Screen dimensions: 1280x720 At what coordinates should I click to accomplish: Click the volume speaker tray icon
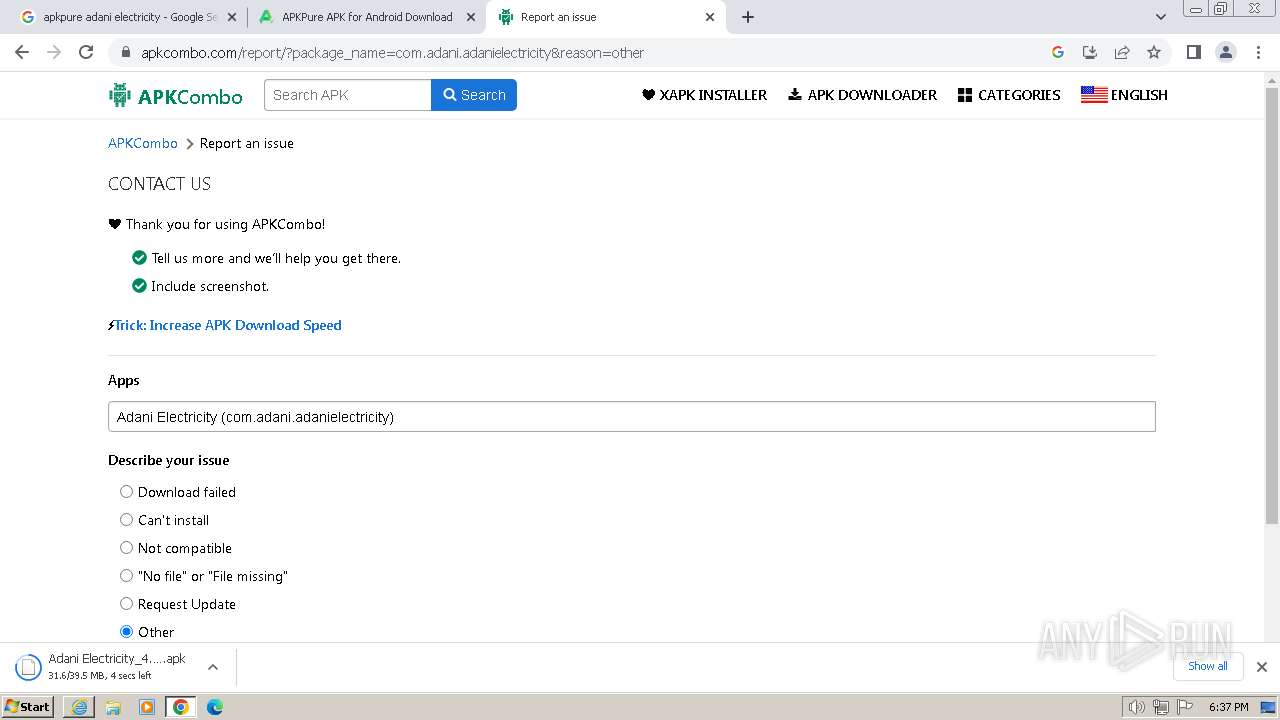[x=1137, y=707]
